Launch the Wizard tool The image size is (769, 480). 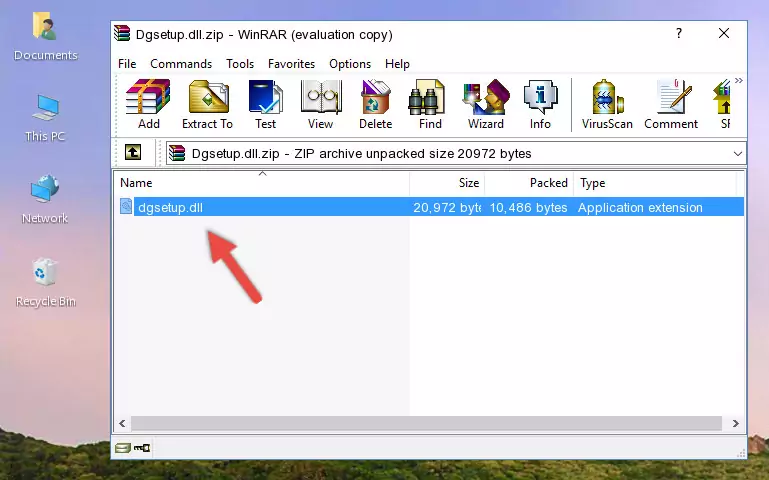click(486, 104)
